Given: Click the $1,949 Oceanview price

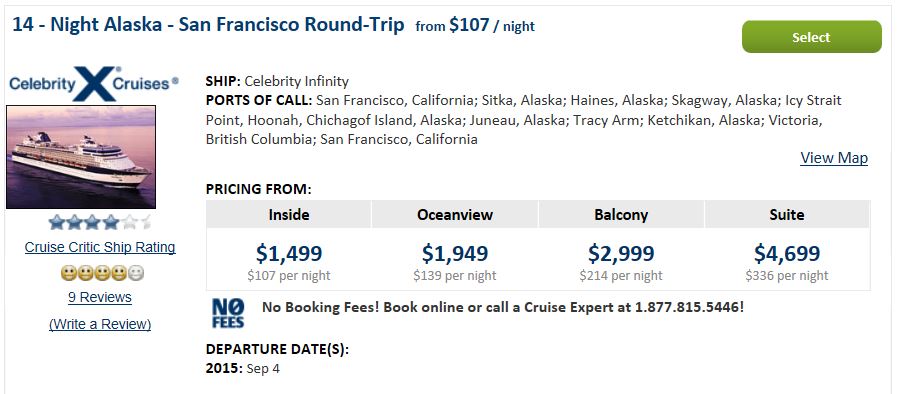Looking at the screenshot, I should click(x=455, y=253).
